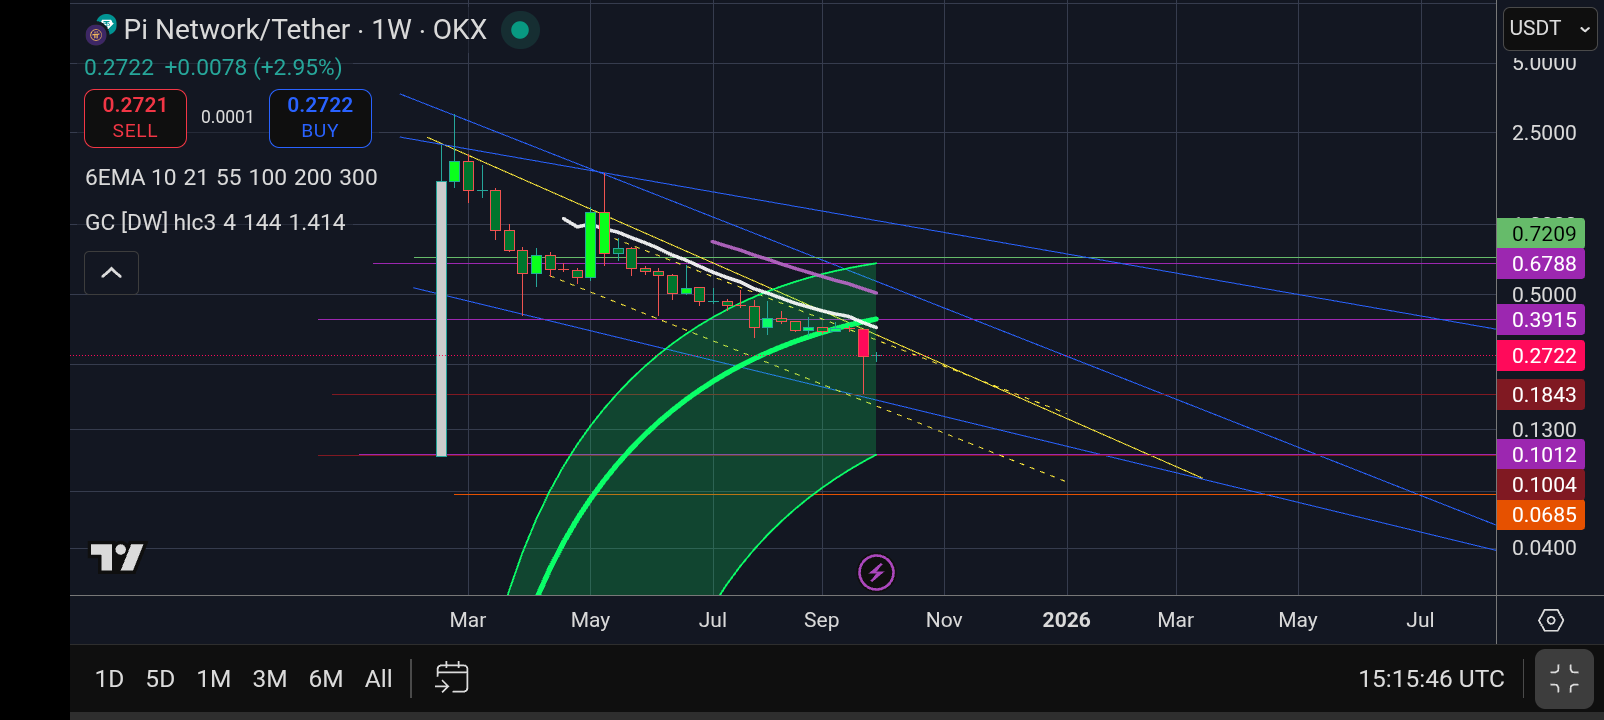
Task: Open the 15:15:46 UTC timezone menu
Action: tap(1431, 679)
